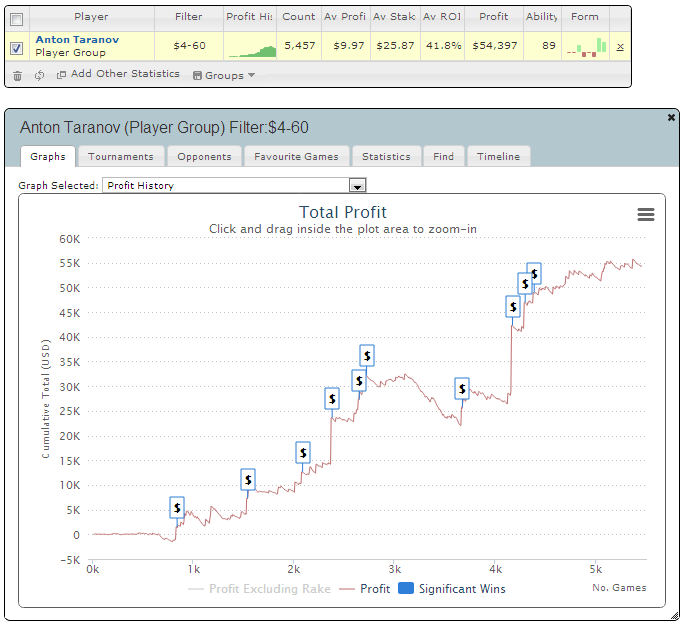Expand the Groups dropdown
The height and width of the screenshot is (625, 683).
pyautogui.click(x=223, y=75)
